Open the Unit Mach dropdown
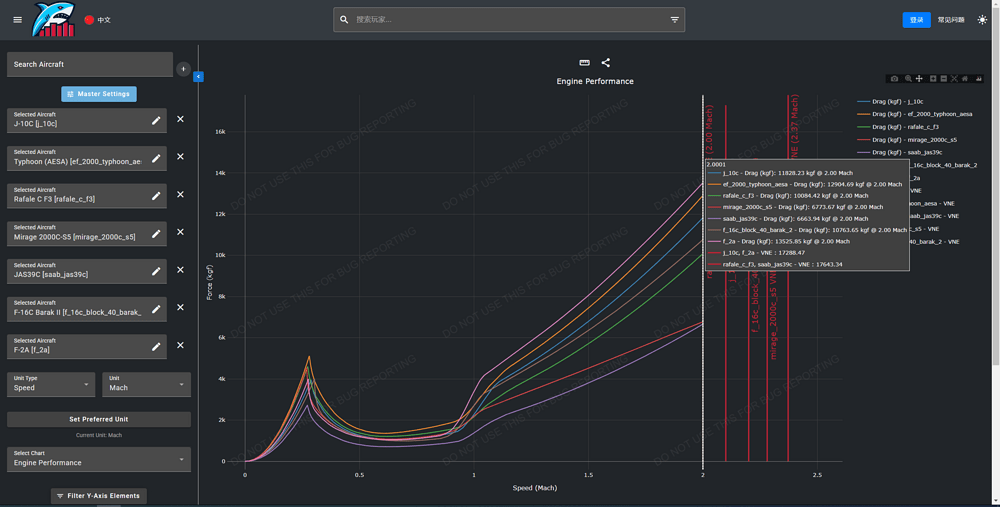Viewport: 1000px width, 507px height. click(x=146, y=384)
